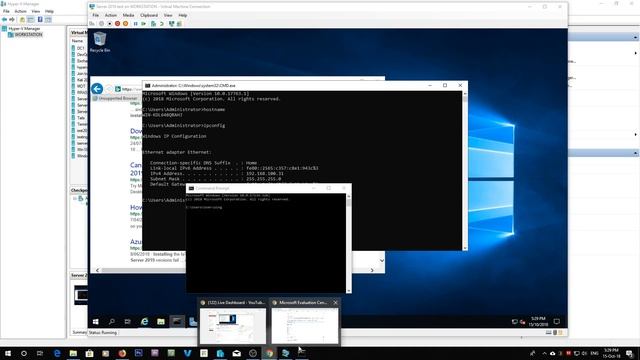Click the Ctrl+Alt+Delete toolbar icon
The image size is (640, 360).
click(92, 24)
